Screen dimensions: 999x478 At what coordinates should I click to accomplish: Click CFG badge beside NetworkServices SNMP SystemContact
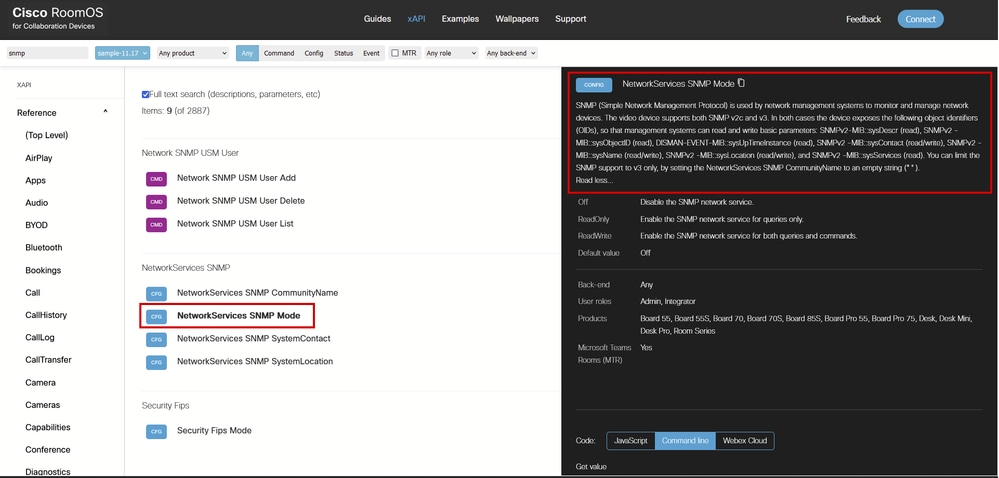[156, 340]
